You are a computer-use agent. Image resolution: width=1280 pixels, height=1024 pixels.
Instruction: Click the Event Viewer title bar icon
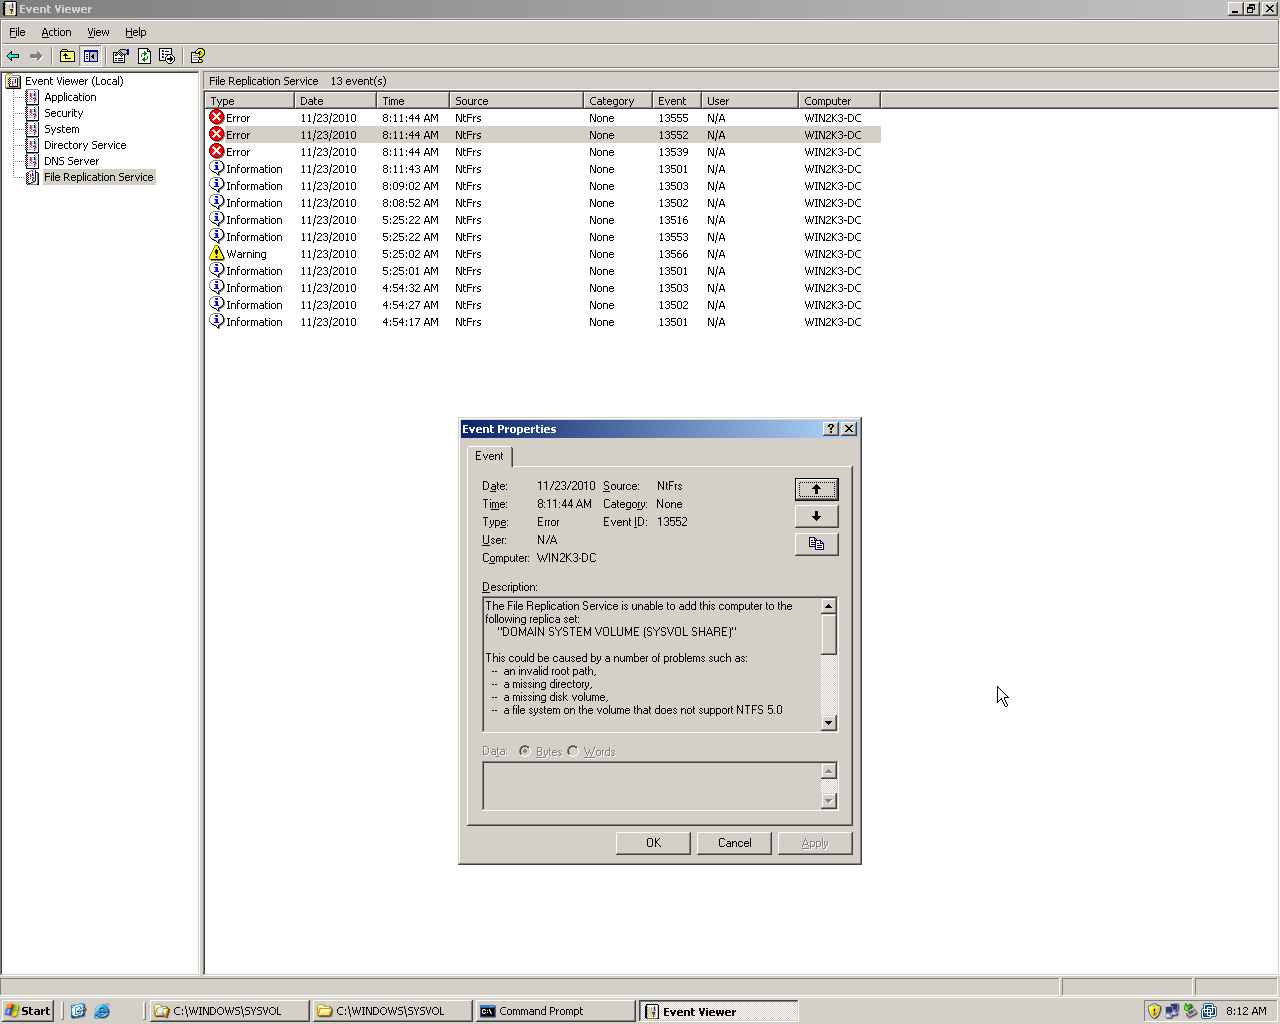point(9,9)
